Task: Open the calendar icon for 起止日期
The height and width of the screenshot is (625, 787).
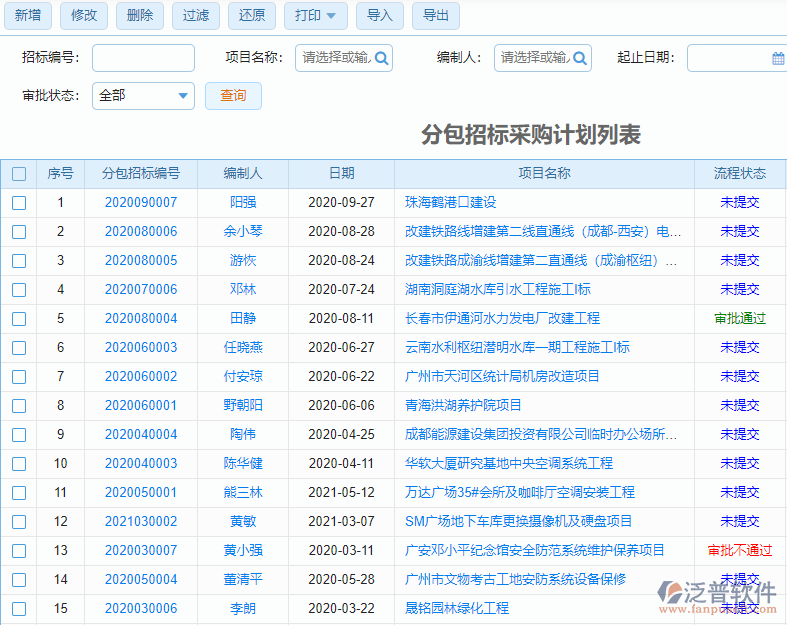Action: [x=778, y=58]
